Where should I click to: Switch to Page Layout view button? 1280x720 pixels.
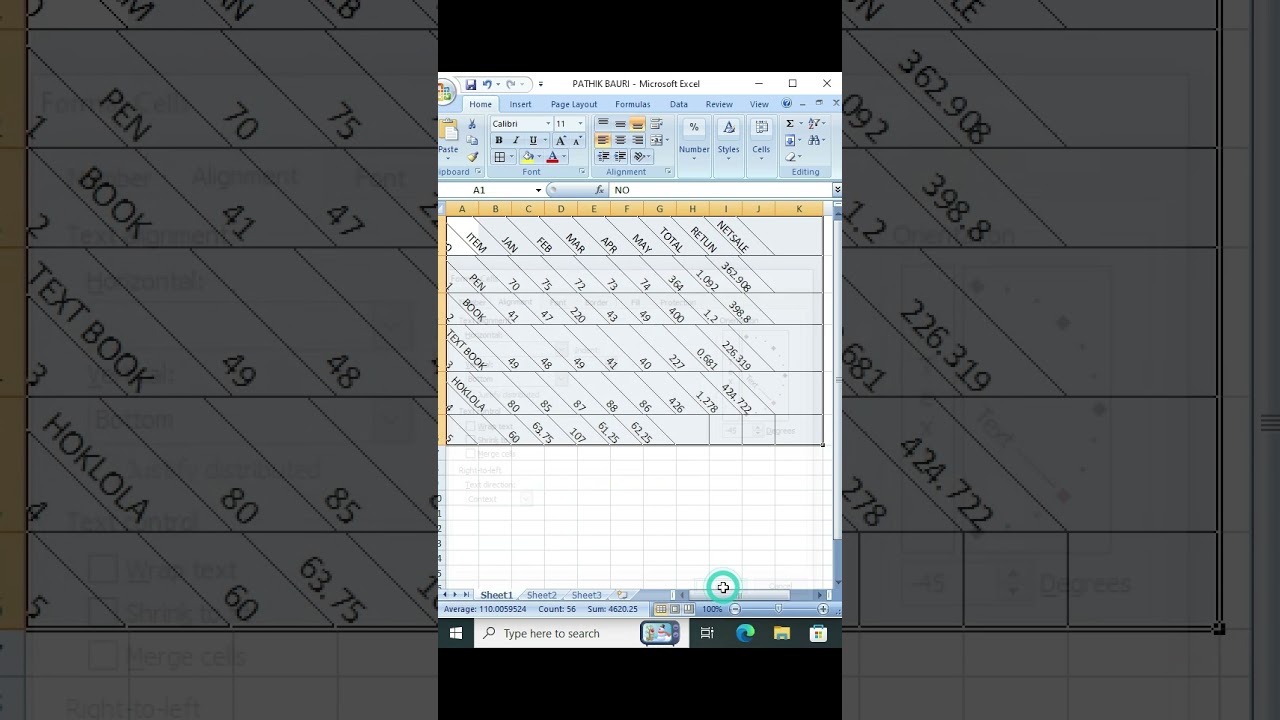(x=675, y=609)
